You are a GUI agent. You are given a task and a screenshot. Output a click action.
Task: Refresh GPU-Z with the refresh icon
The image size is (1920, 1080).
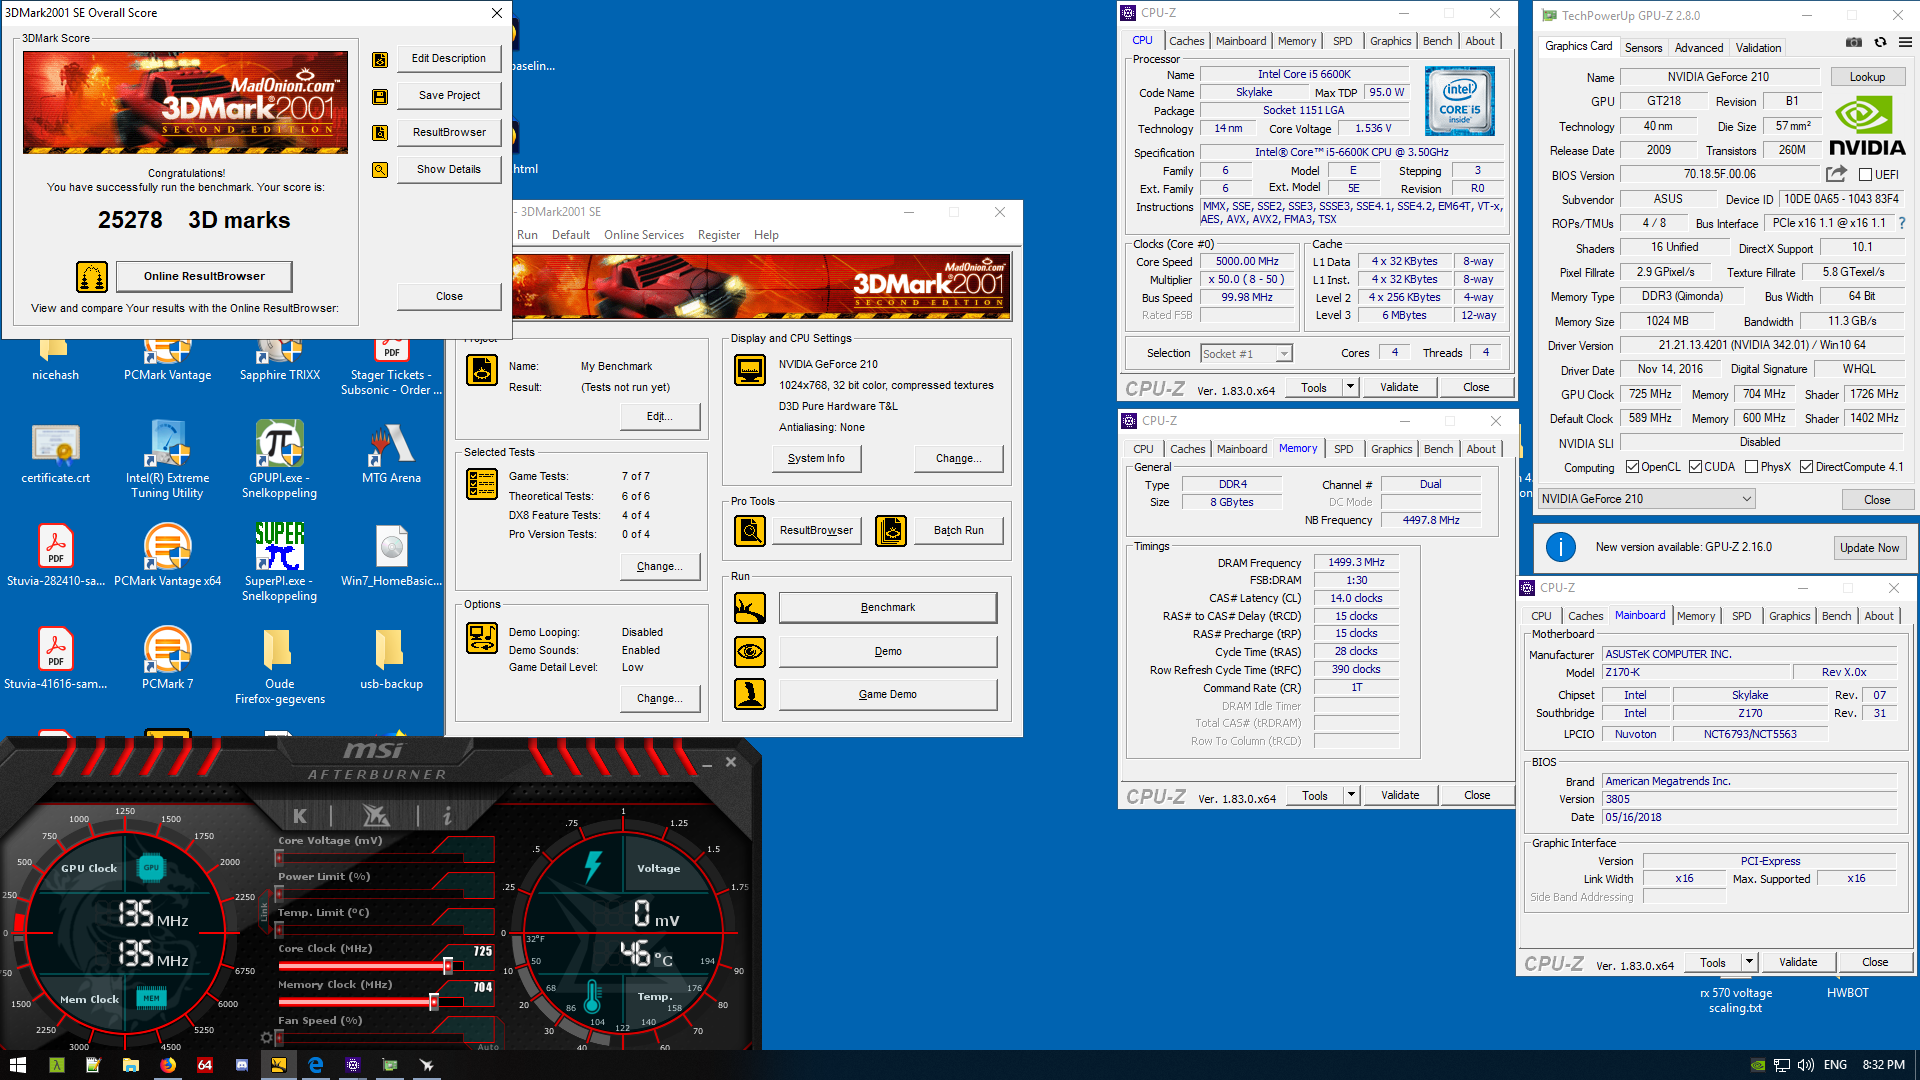1880,43
